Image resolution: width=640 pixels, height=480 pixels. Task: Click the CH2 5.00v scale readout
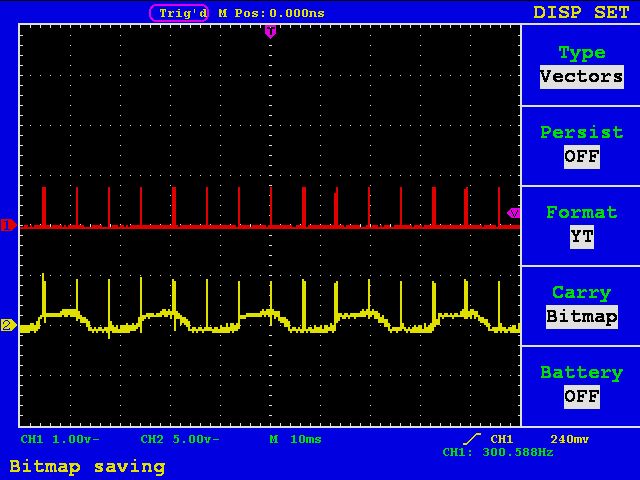(180, 439)
